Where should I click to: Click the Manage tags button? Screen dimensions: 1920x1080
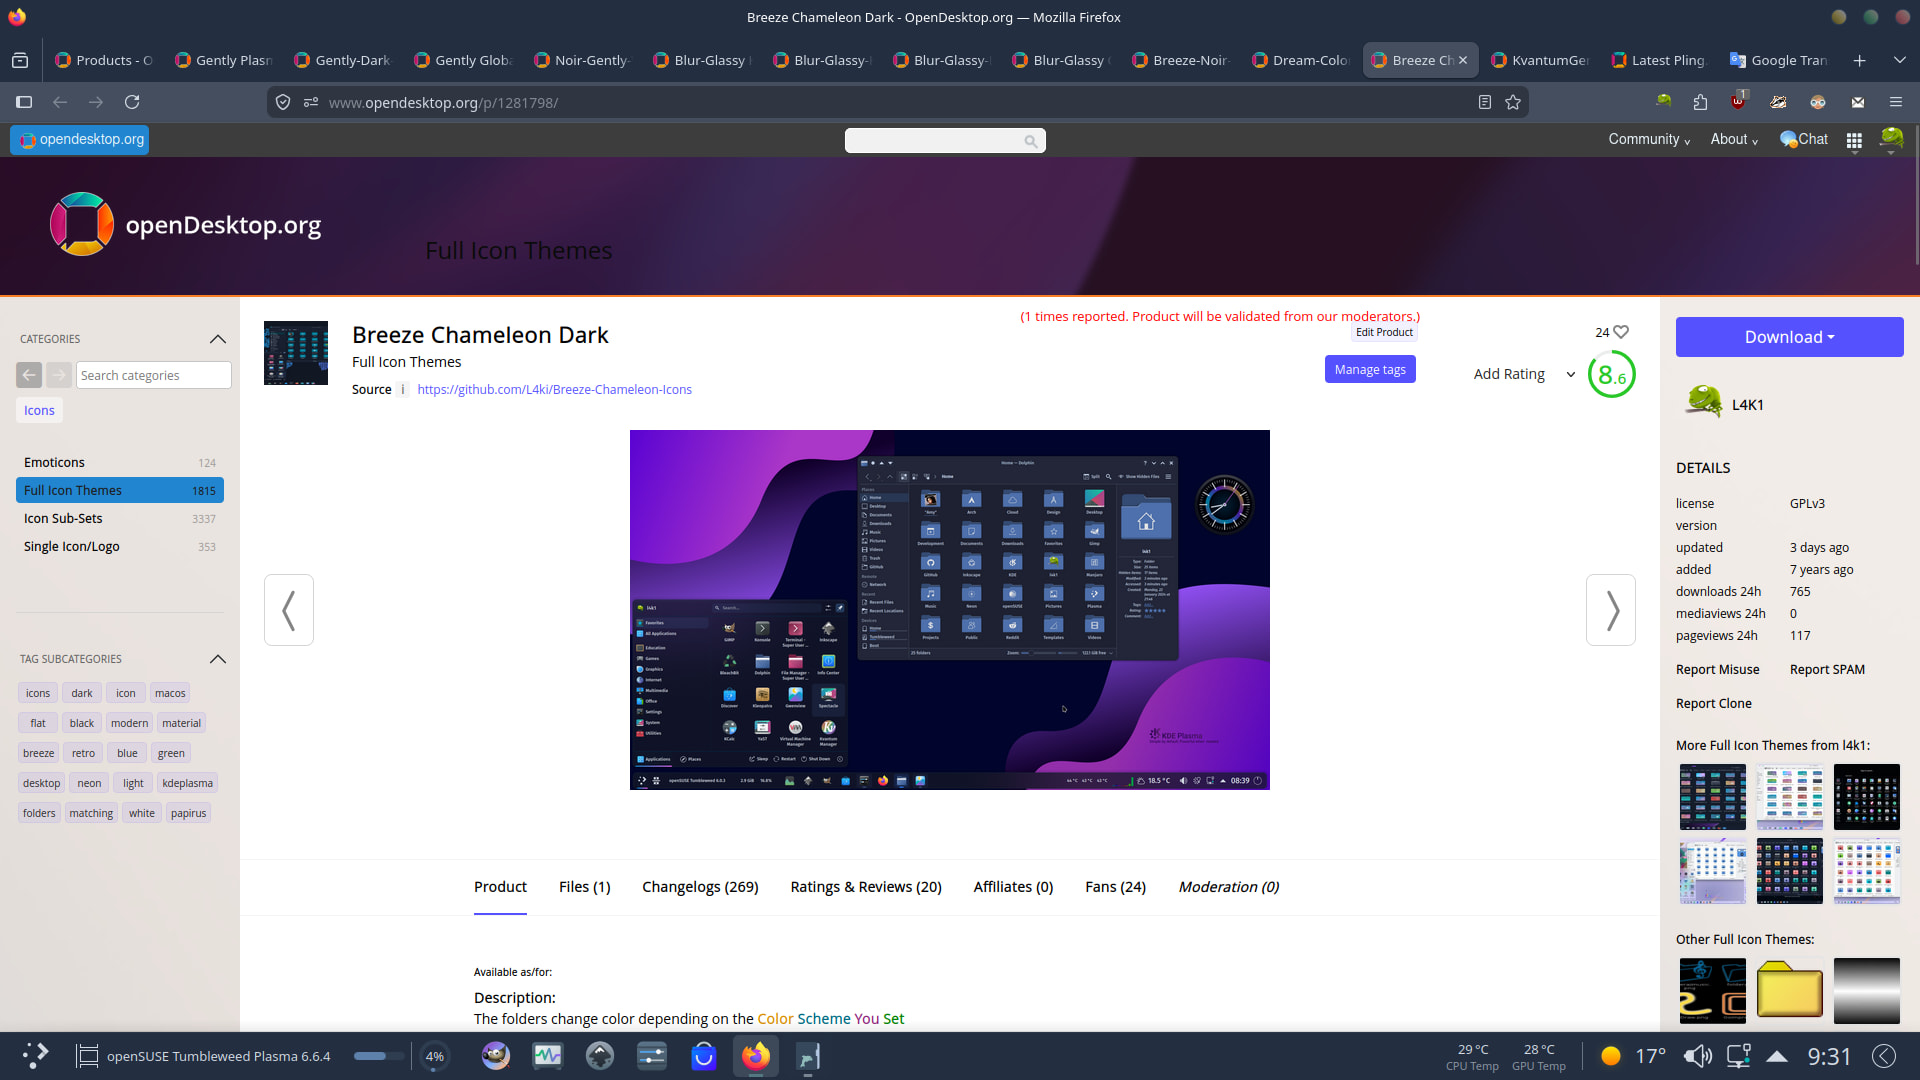(1369, 370)
